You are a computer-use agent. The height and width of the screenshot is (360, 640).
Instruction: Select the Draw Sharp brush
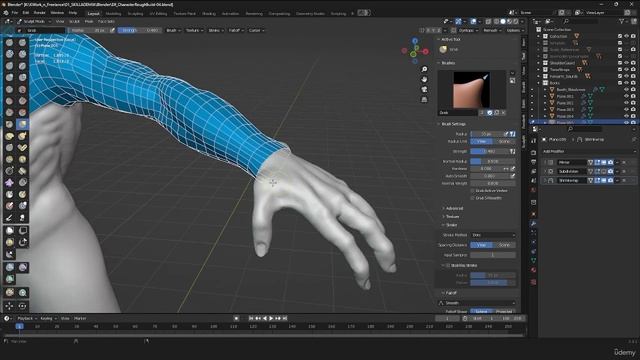click(x=22, y=42)
